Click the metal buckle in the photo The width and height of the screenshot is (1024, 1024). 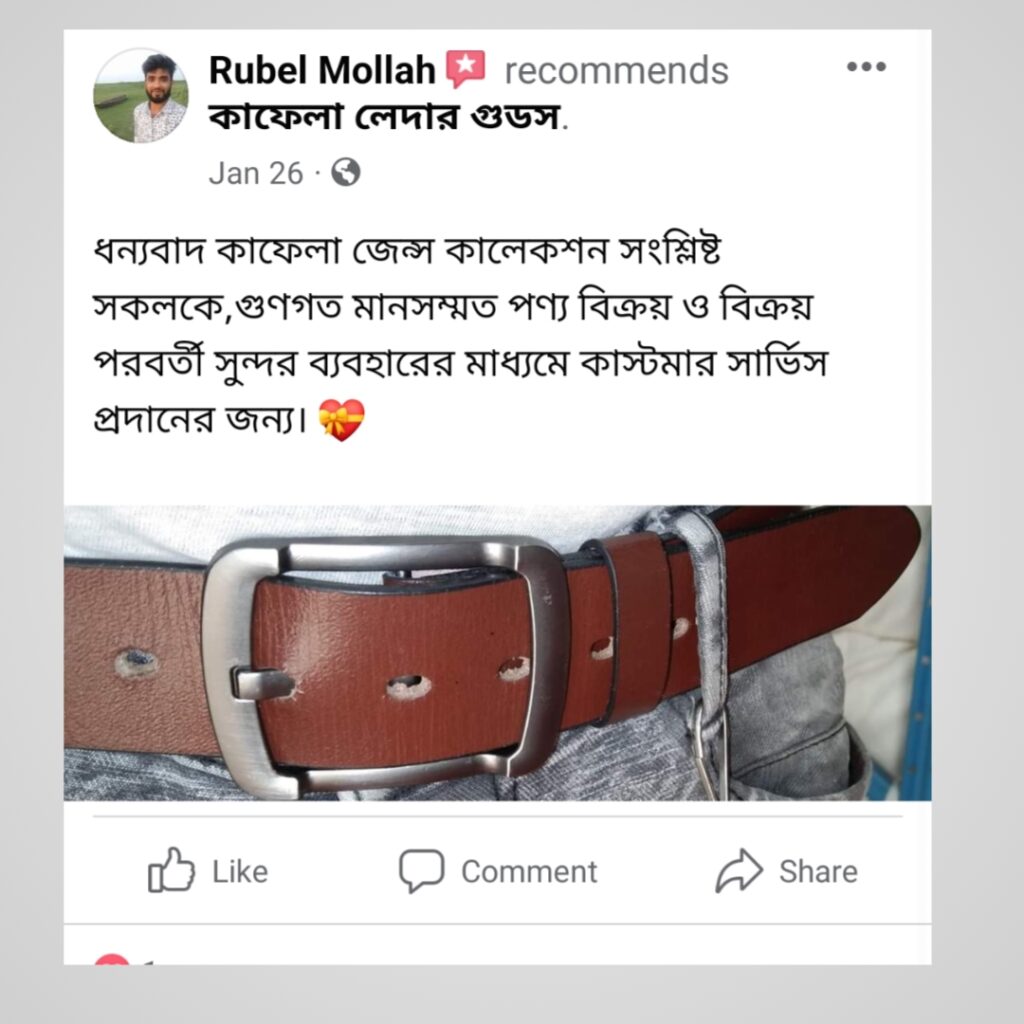click(x=385, y=665)
